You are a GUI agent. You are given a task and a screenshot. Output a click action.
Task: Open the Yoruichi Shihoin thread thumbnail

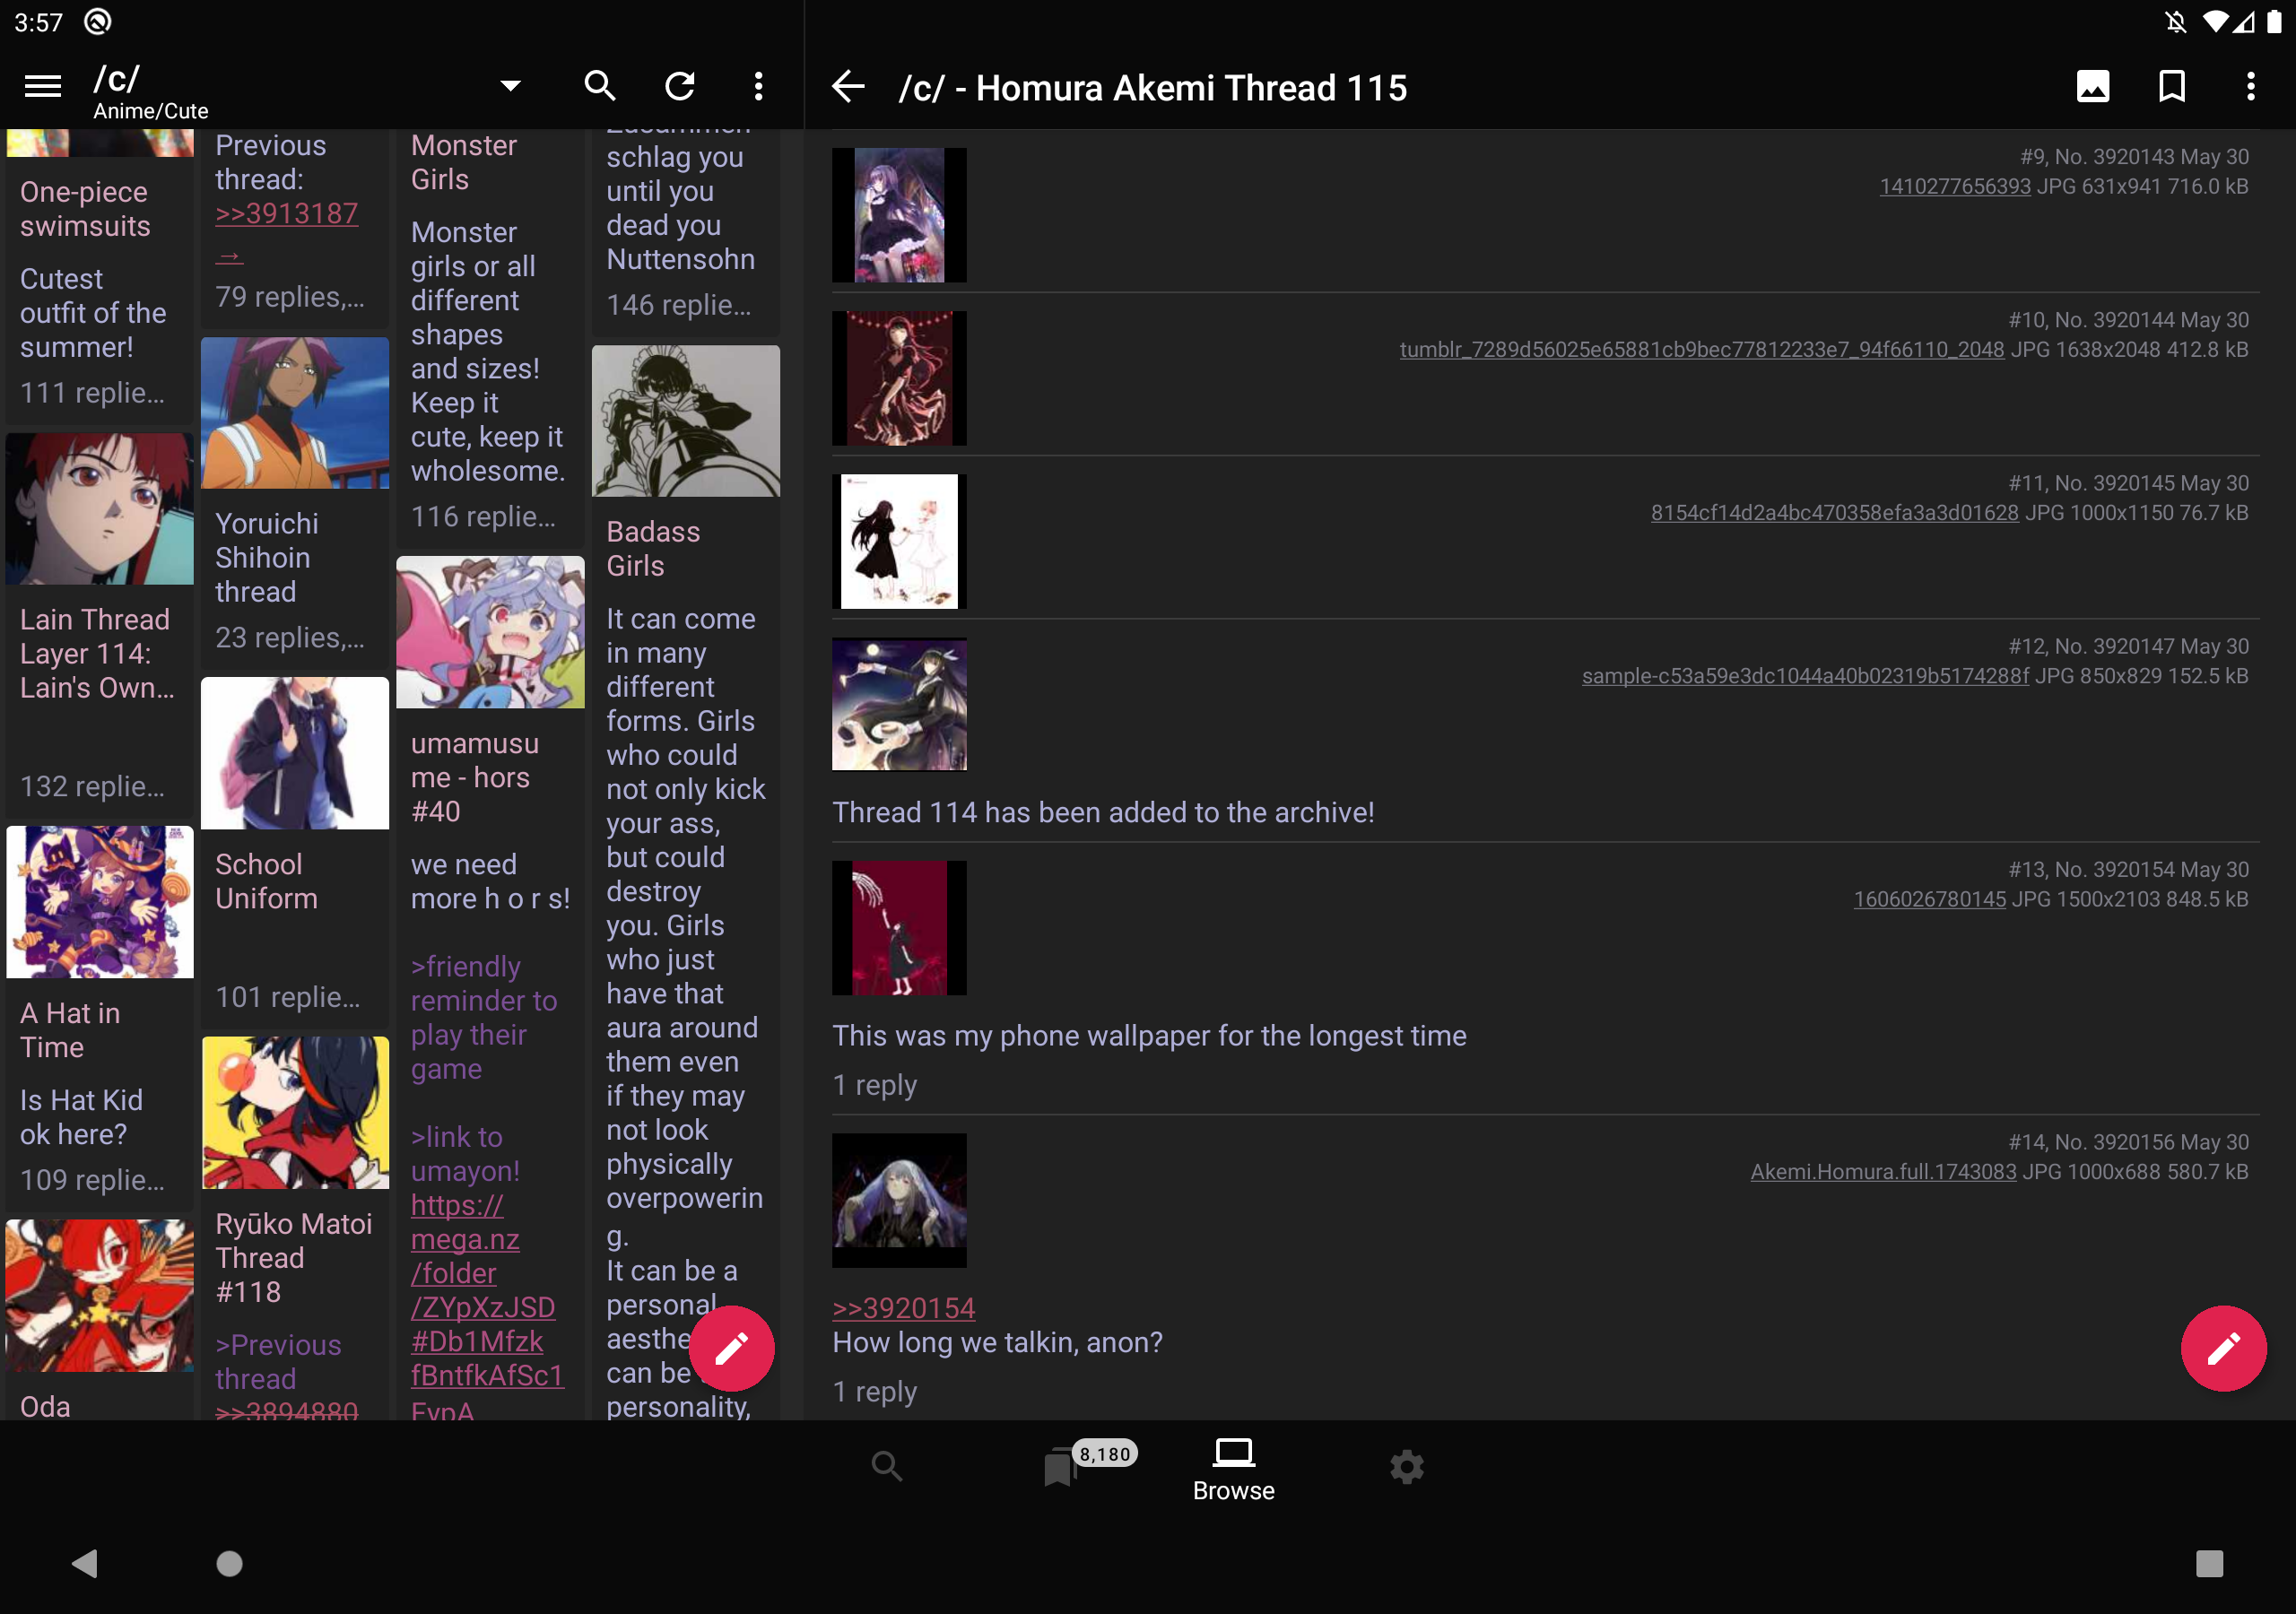click(x=295, y=413)
